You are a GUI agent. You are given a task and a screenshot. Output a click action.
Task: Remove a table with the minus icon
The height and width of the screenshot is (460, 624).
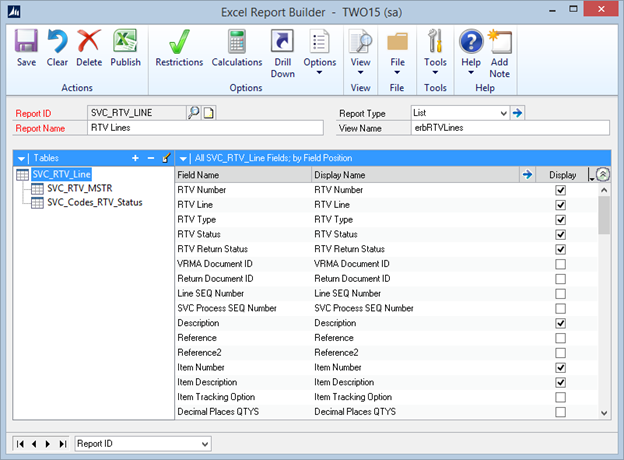pos(151,158)
